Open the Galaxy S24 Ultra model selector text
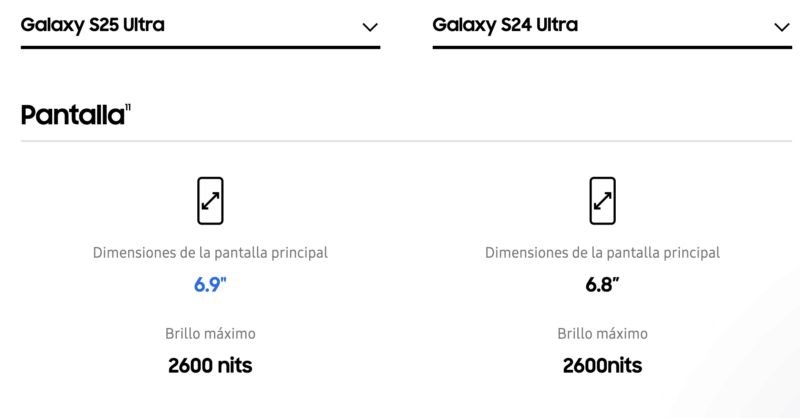Screen dimensions: 800x418 tap(505, 25)
